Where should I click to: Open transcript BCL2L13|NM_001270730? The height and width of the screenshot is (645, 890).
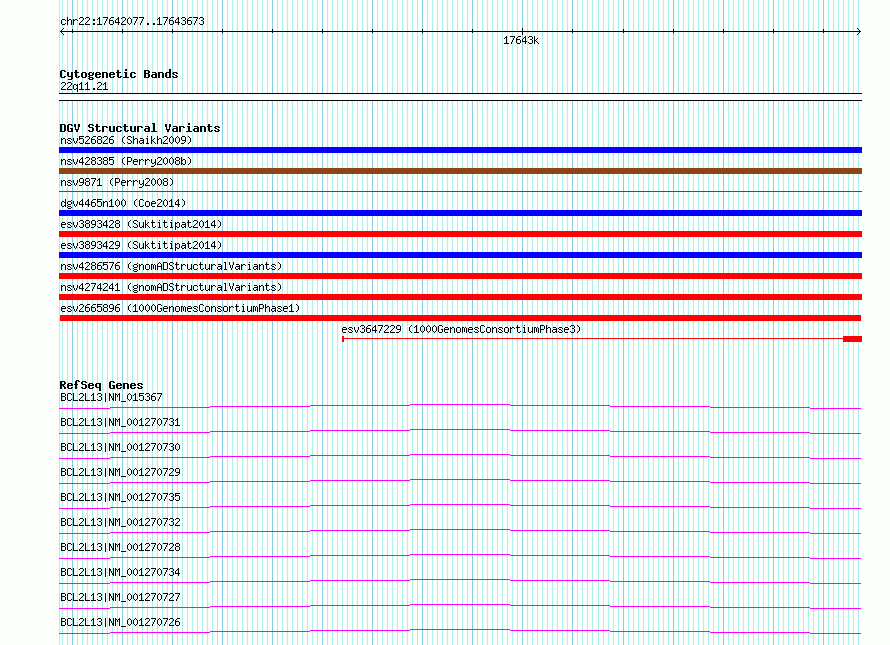(x=120, y=447)
